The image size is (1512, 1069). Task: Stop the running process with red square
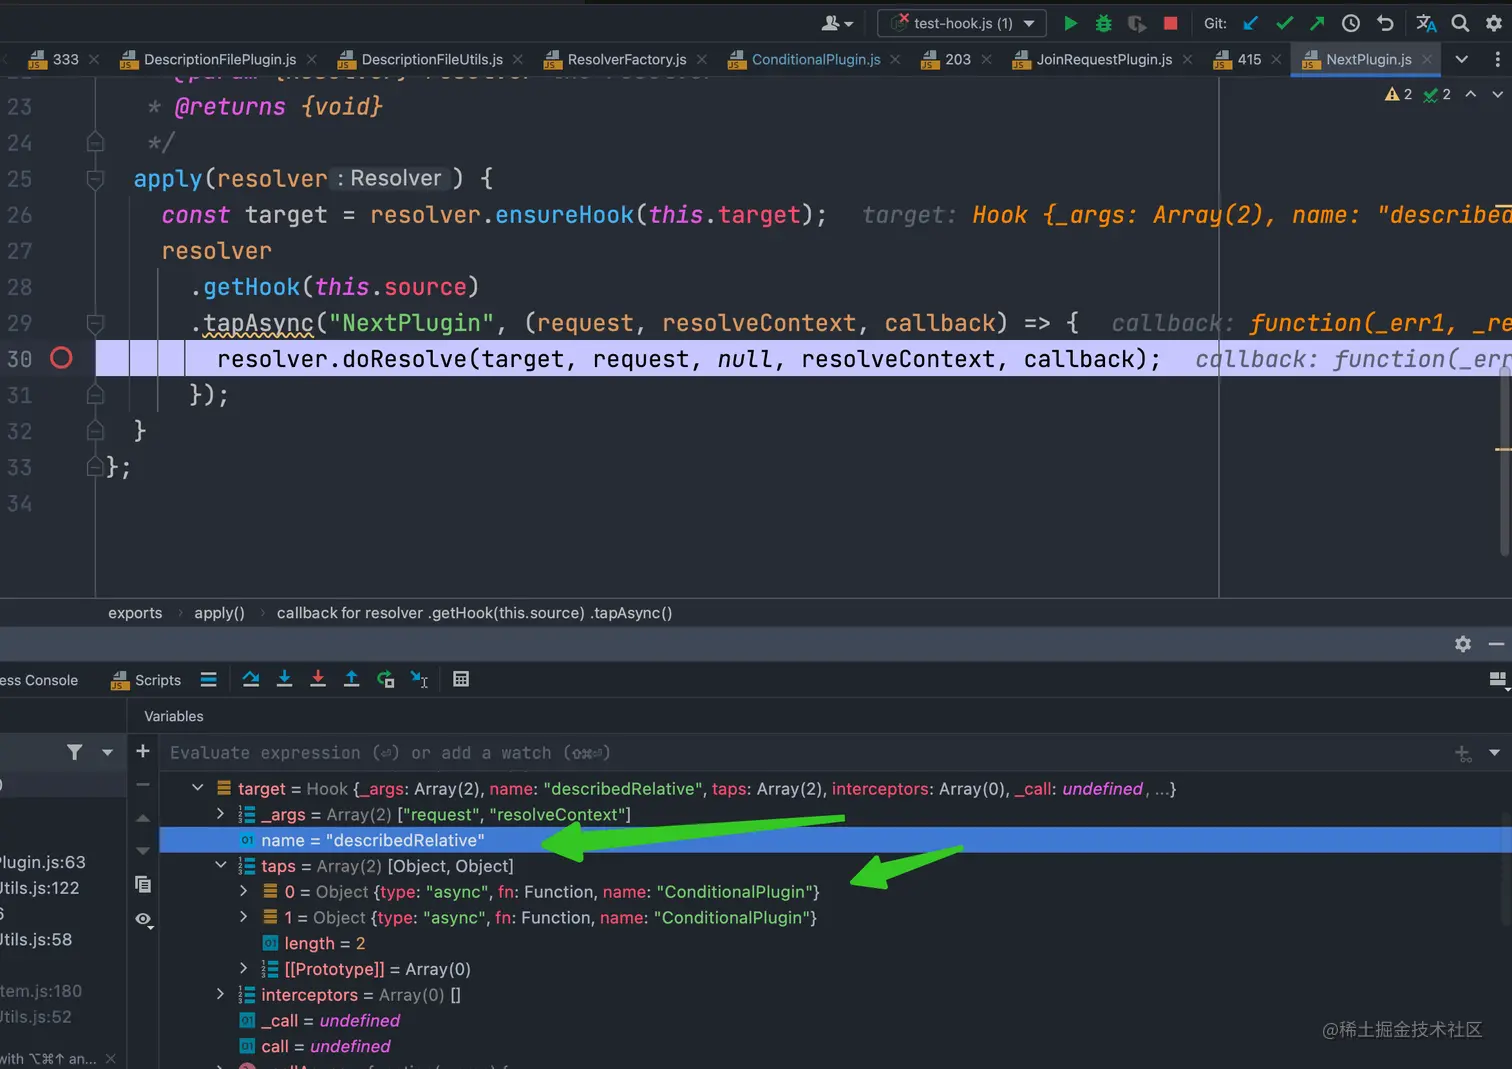tap(1170, 23)
